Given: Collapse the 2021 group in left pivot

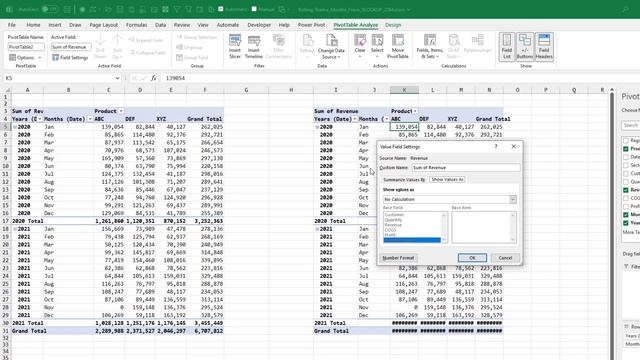Looking at the screenshot, I should click(x=15, y=229).
